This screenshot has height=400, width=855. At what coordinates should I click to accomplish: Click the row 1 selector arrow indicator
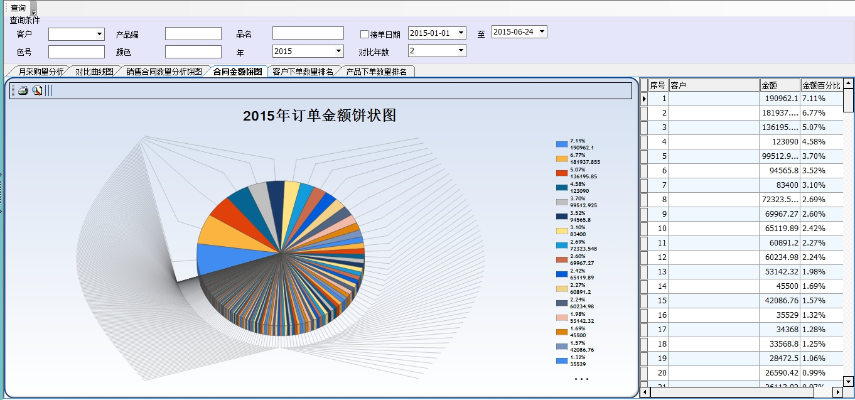(645, 99)
